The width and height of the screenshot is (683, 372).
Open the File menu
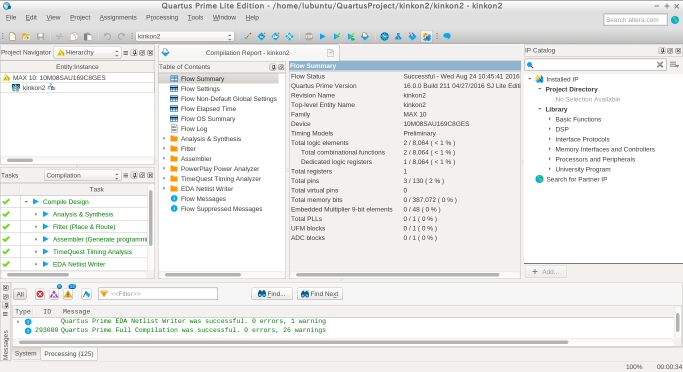pos(11,17)
